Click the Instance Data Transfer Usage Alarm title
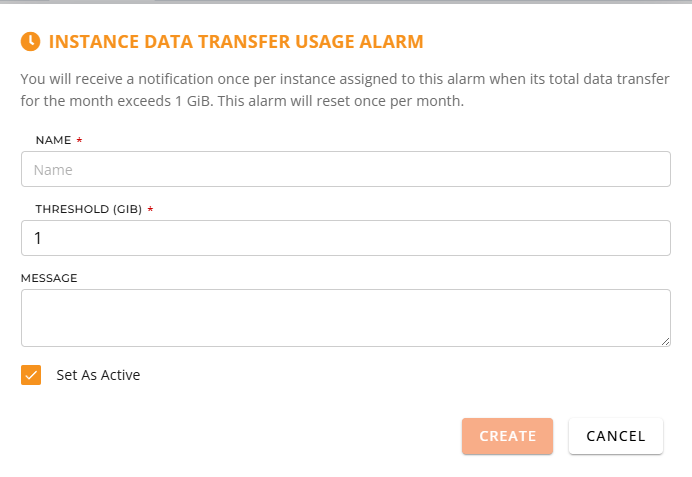692x477 pixels. click(236, 41)
